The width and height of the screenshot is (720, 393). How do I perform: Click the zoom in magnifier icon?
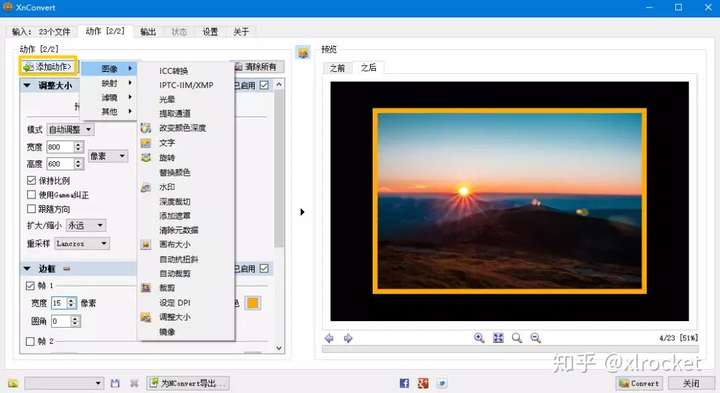click(479, 338)
